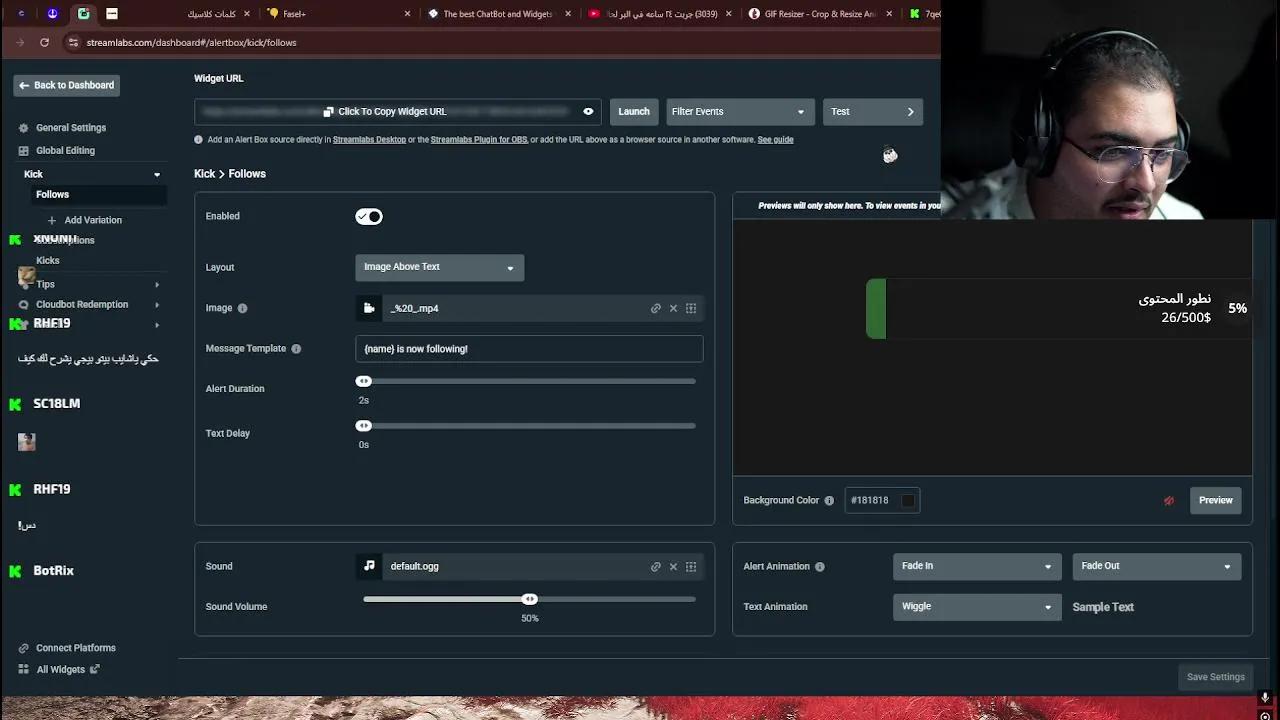Click the Sound Volume slider handle at 50%
Screen dimensions: 1280x720
coord(530,600)
